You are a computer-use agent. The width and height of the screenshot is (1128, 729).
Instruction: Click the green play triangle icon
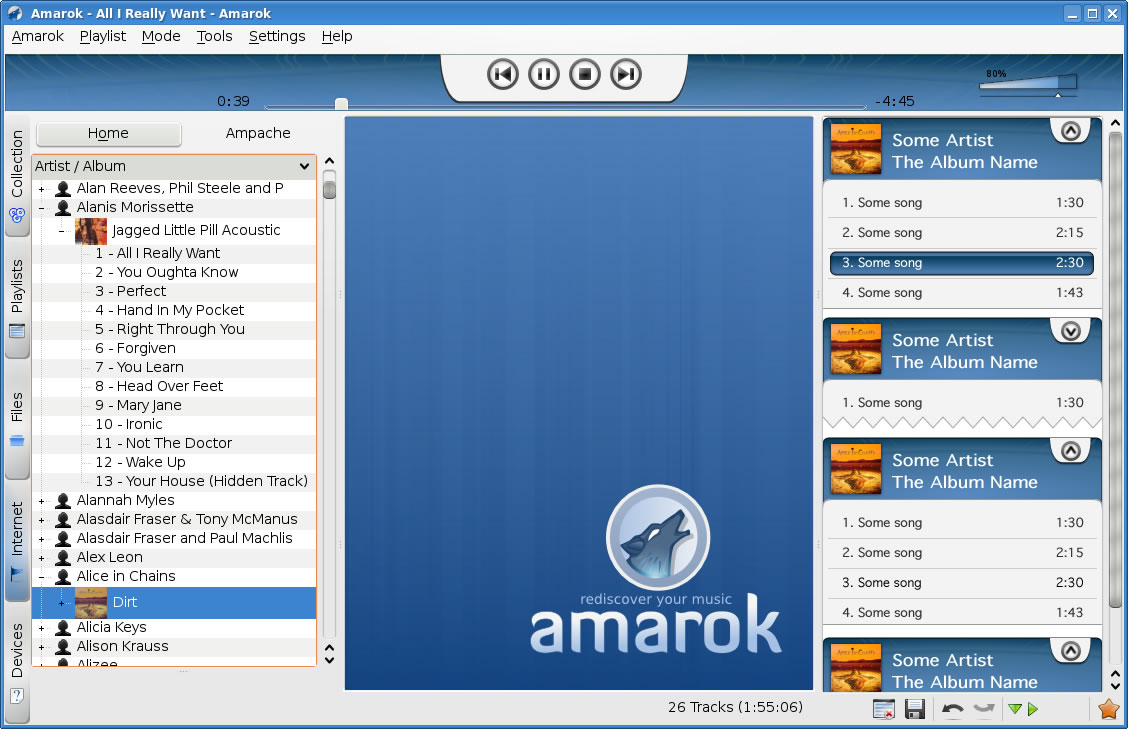pos(1033,710)
